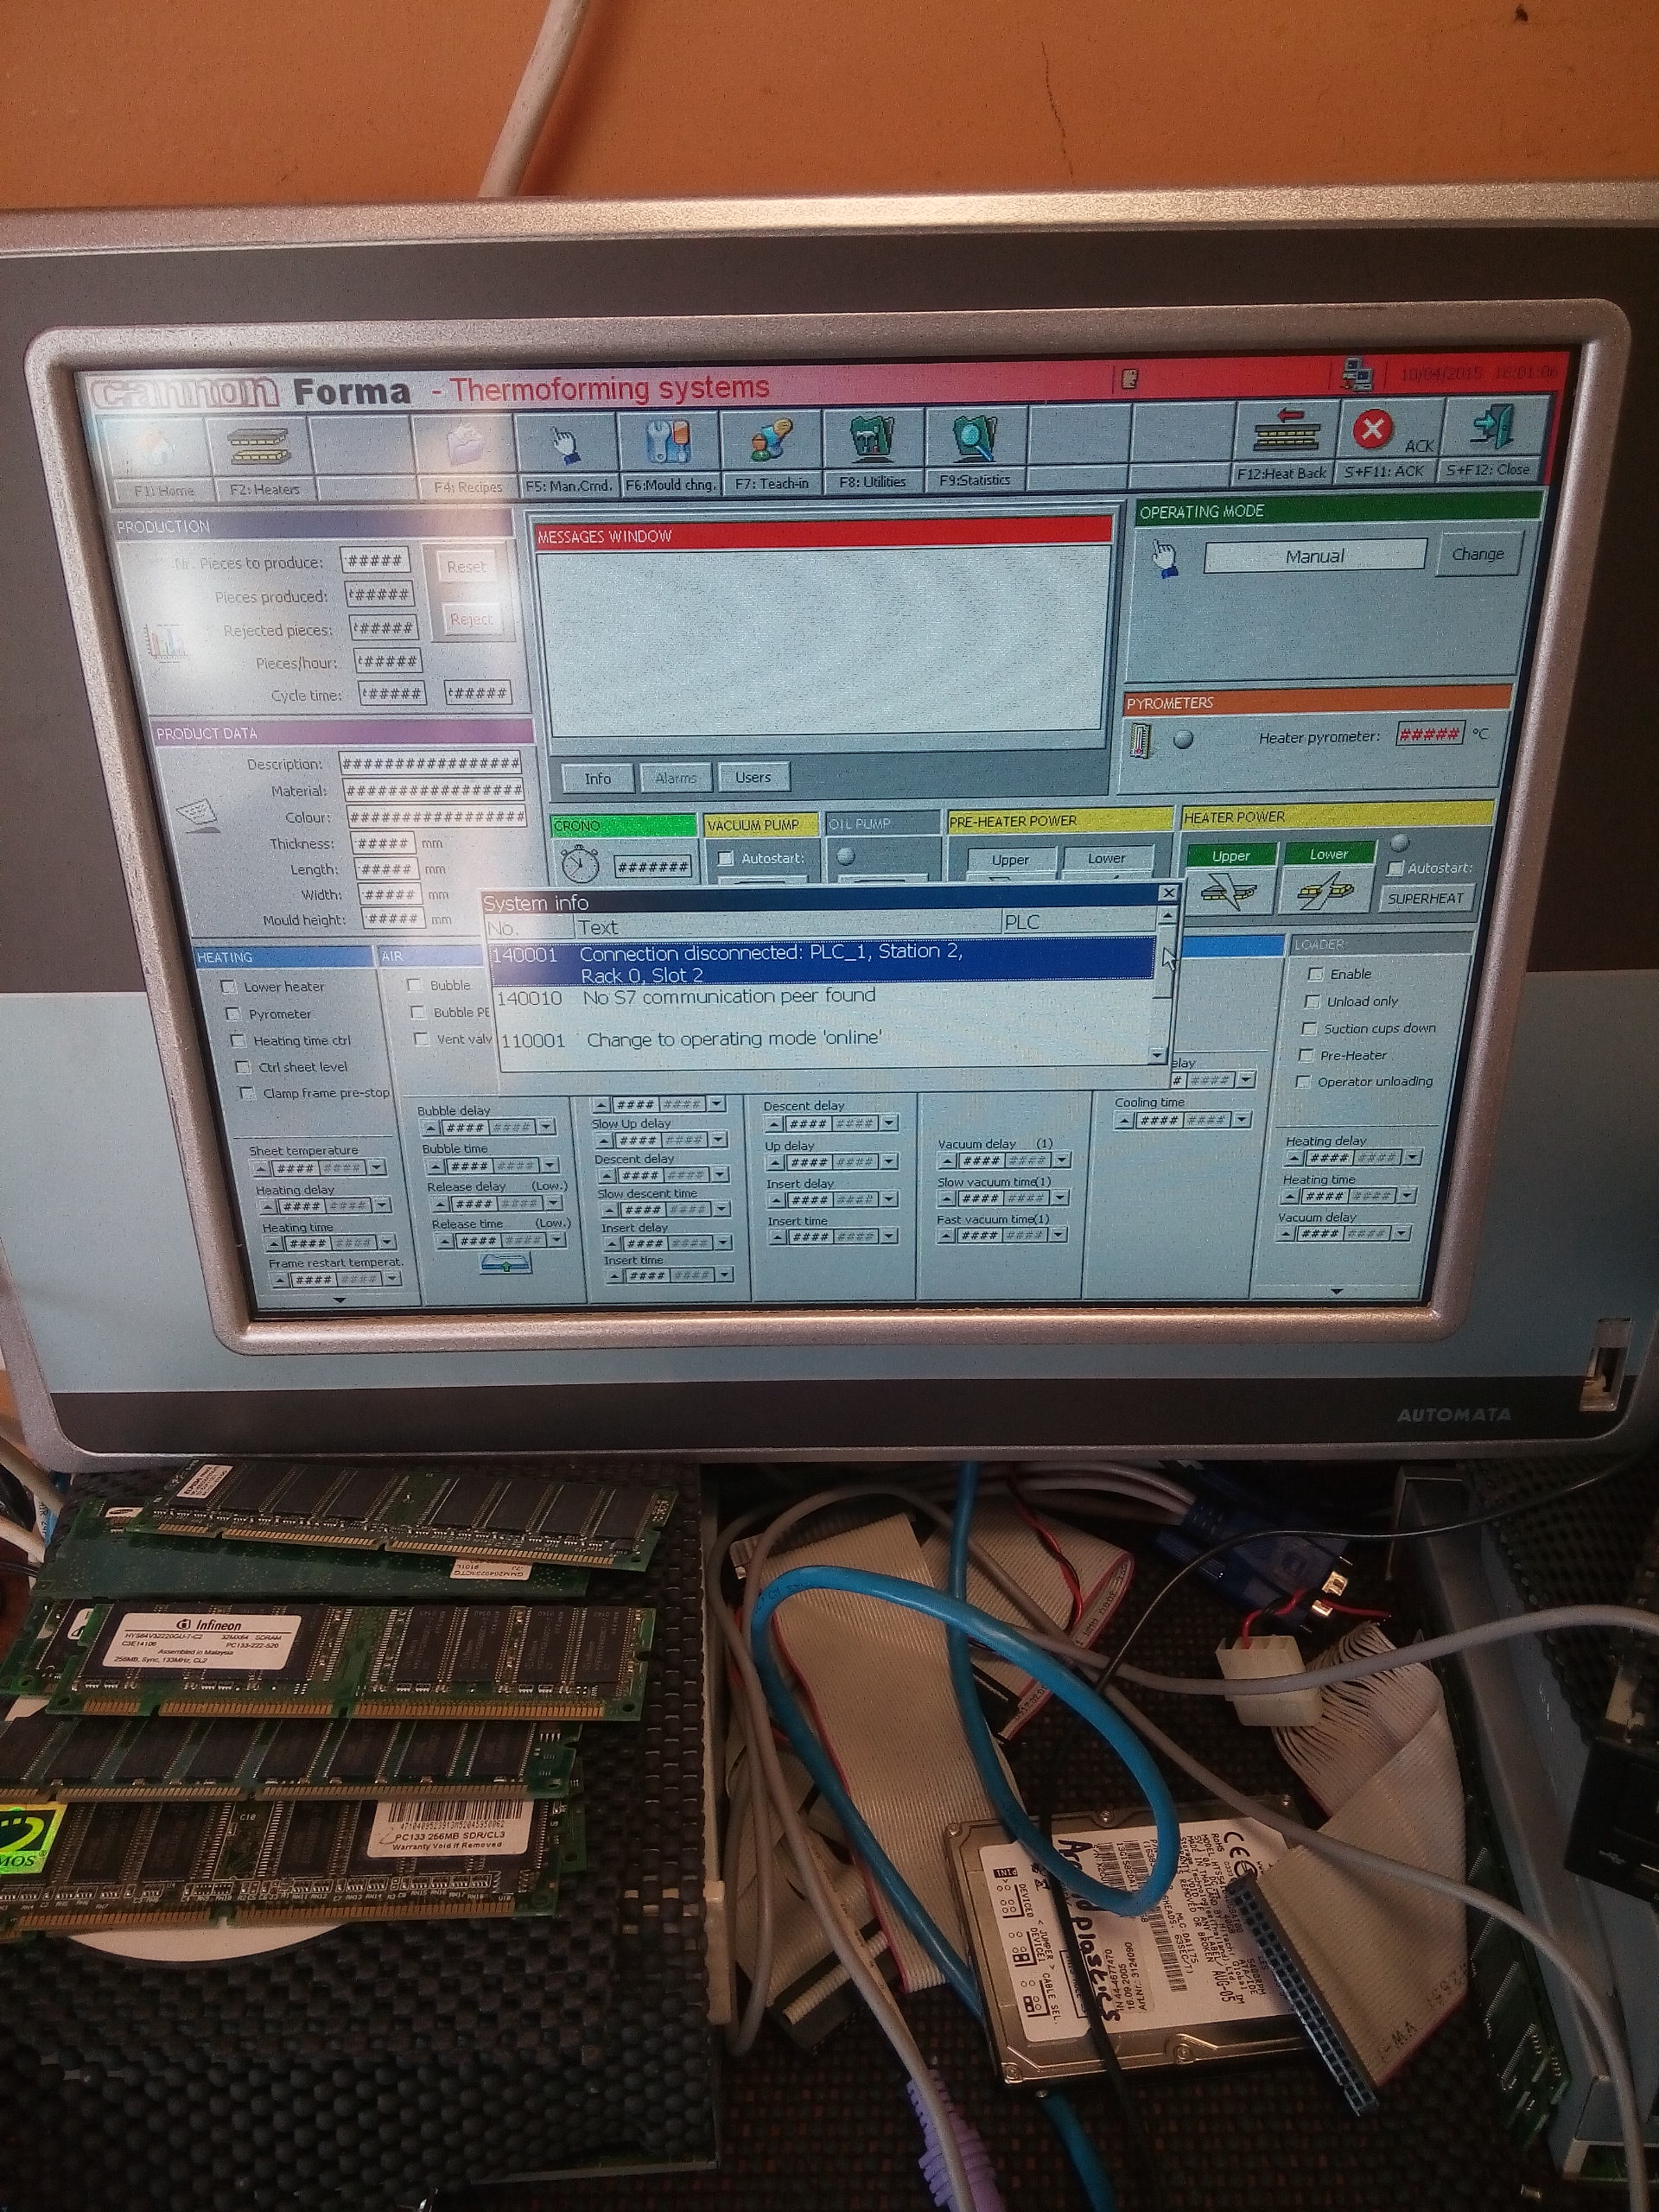Open the F2 Heaters screen icon
This screenshot has width=1659, height=2212.
point(259,447)
